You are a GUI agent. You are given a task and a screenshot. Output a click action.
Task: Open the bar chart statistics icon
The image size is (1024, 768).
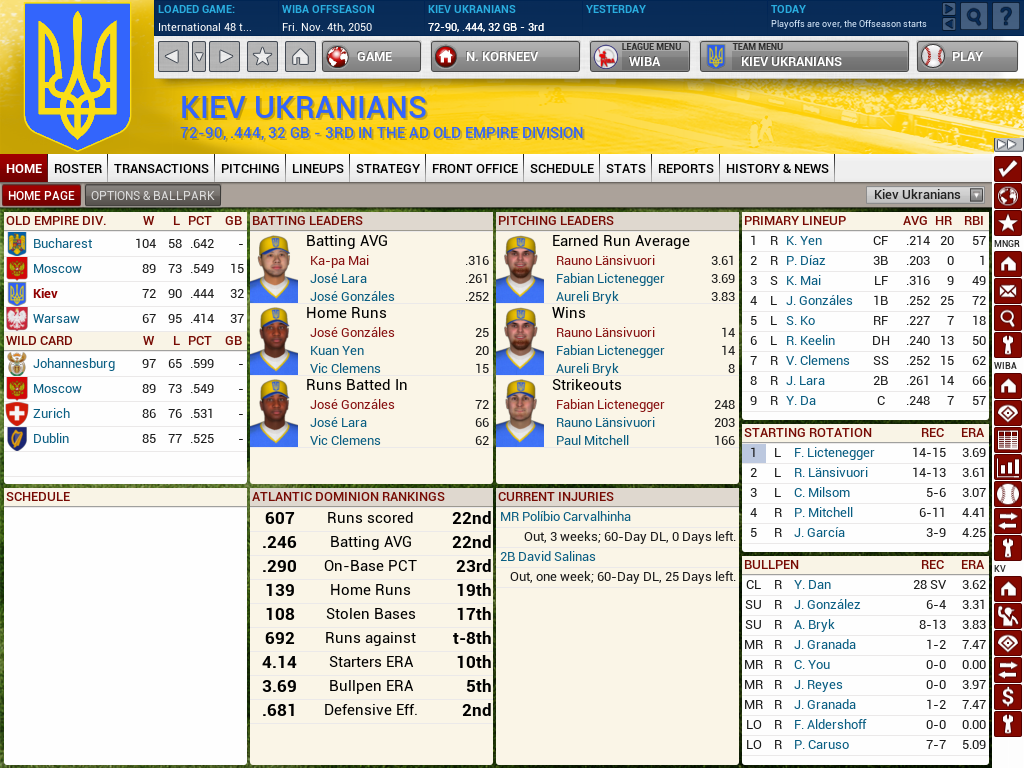[1008, 466]
